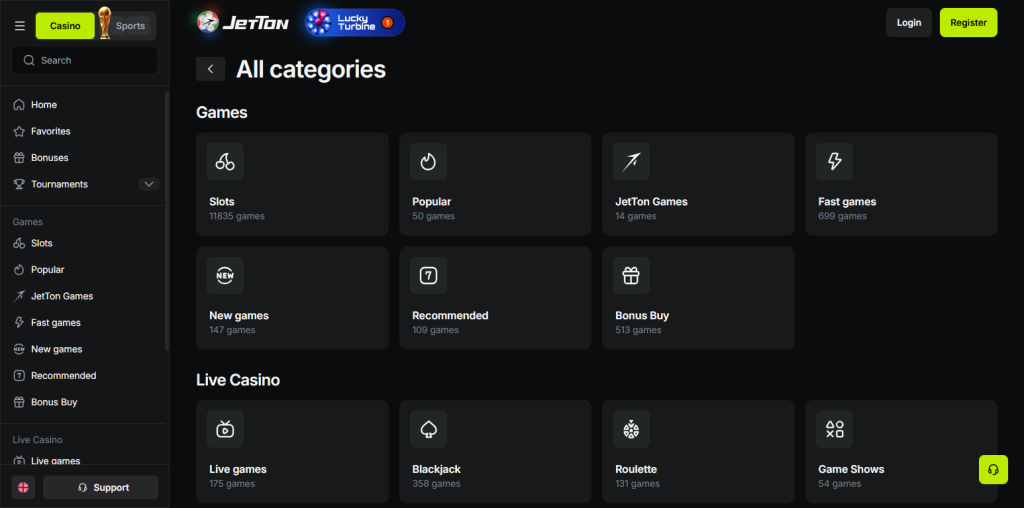Click sidebar Slots cherry icon
Image resolution: width=1024 pixels, height=508 pixels.
pyautogui.click(x=19, y=243)
